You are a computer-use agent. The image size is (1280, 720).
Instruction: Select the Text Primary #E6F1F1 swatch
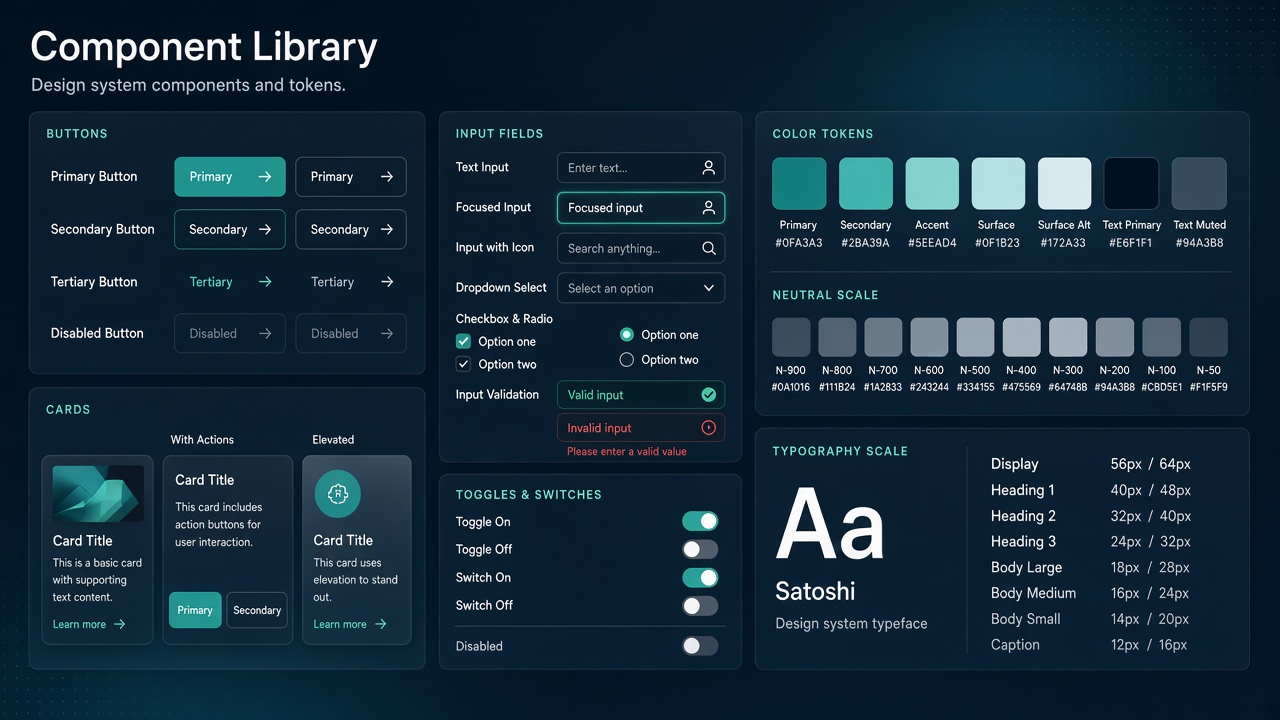click(x=1131, y=184)
